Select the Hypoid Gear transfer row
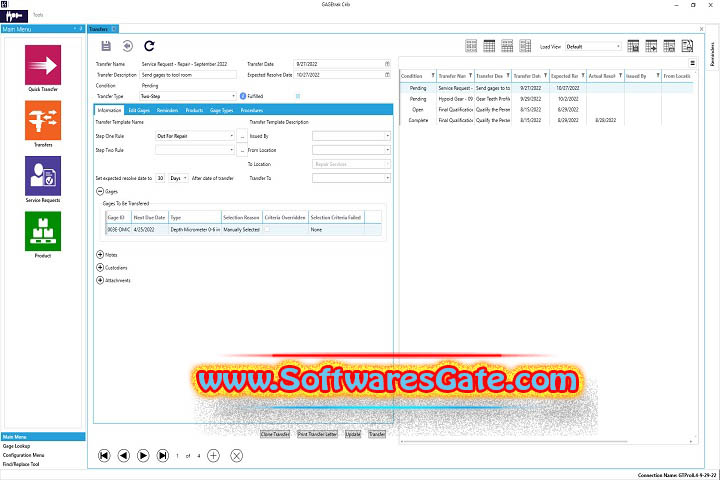Viewport: 720px width, 480px height. coord(546,99)
